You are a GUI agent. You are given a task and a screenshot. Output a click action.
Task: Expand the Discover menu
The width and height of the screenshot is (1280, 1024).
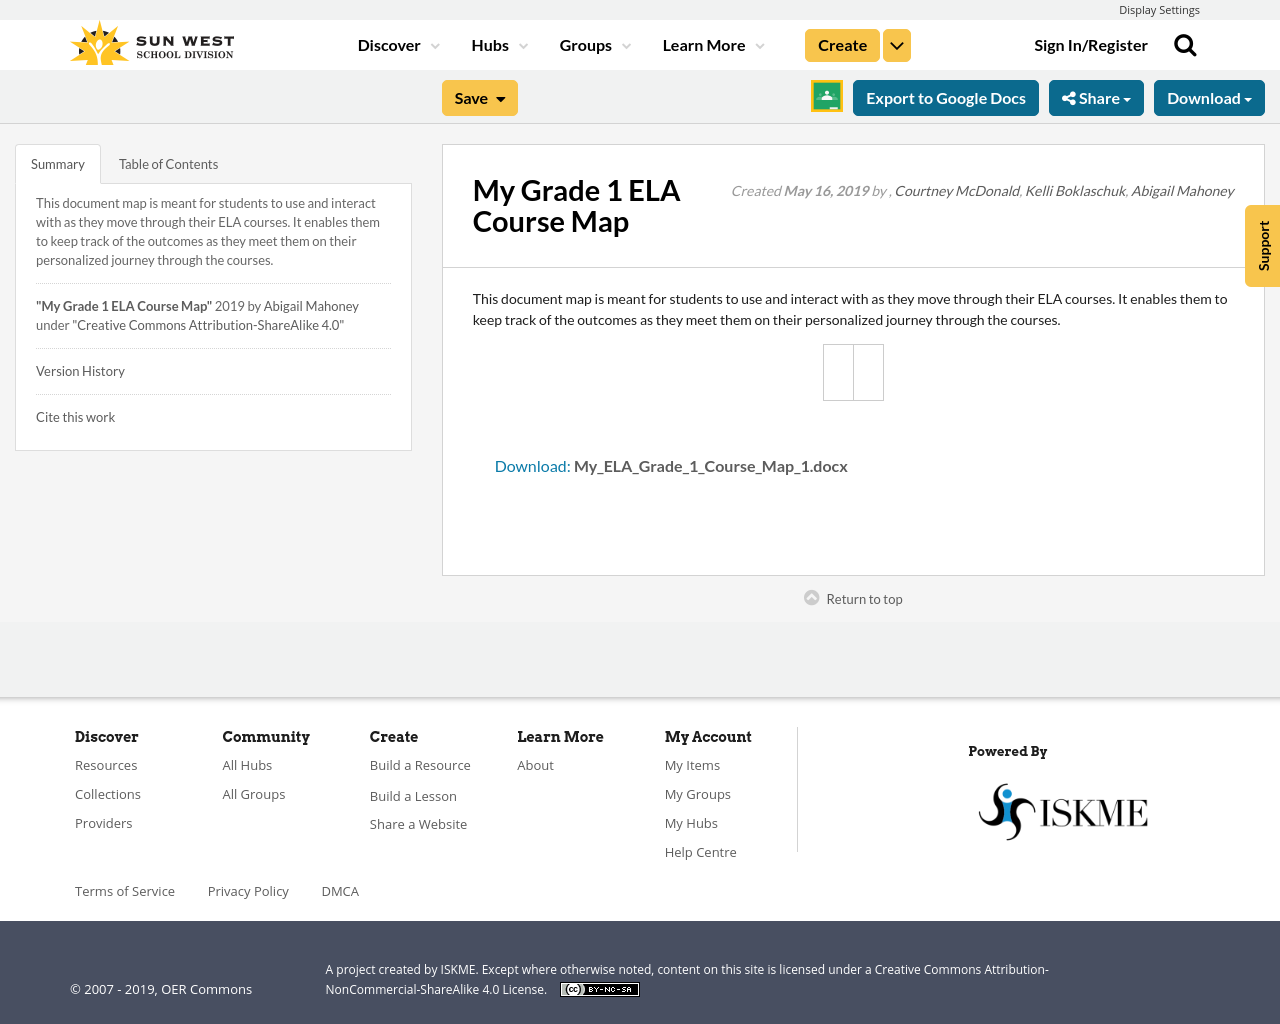tap(397, 44)
